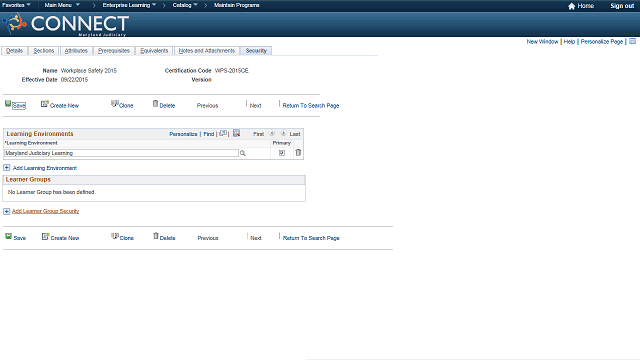The height and width of the screenshot is (360, 640).
Task: Click the top Previous text
Action: (x=207, y=105)
